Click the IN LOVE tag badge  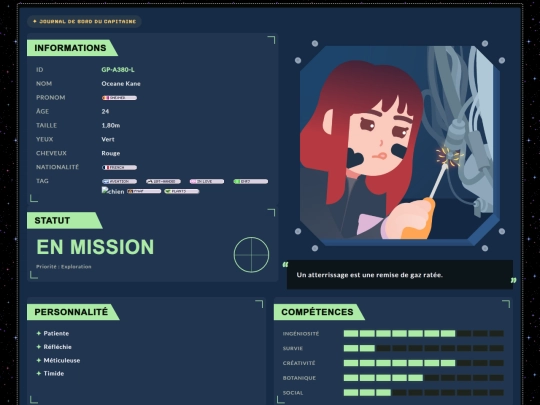[207, 181]
